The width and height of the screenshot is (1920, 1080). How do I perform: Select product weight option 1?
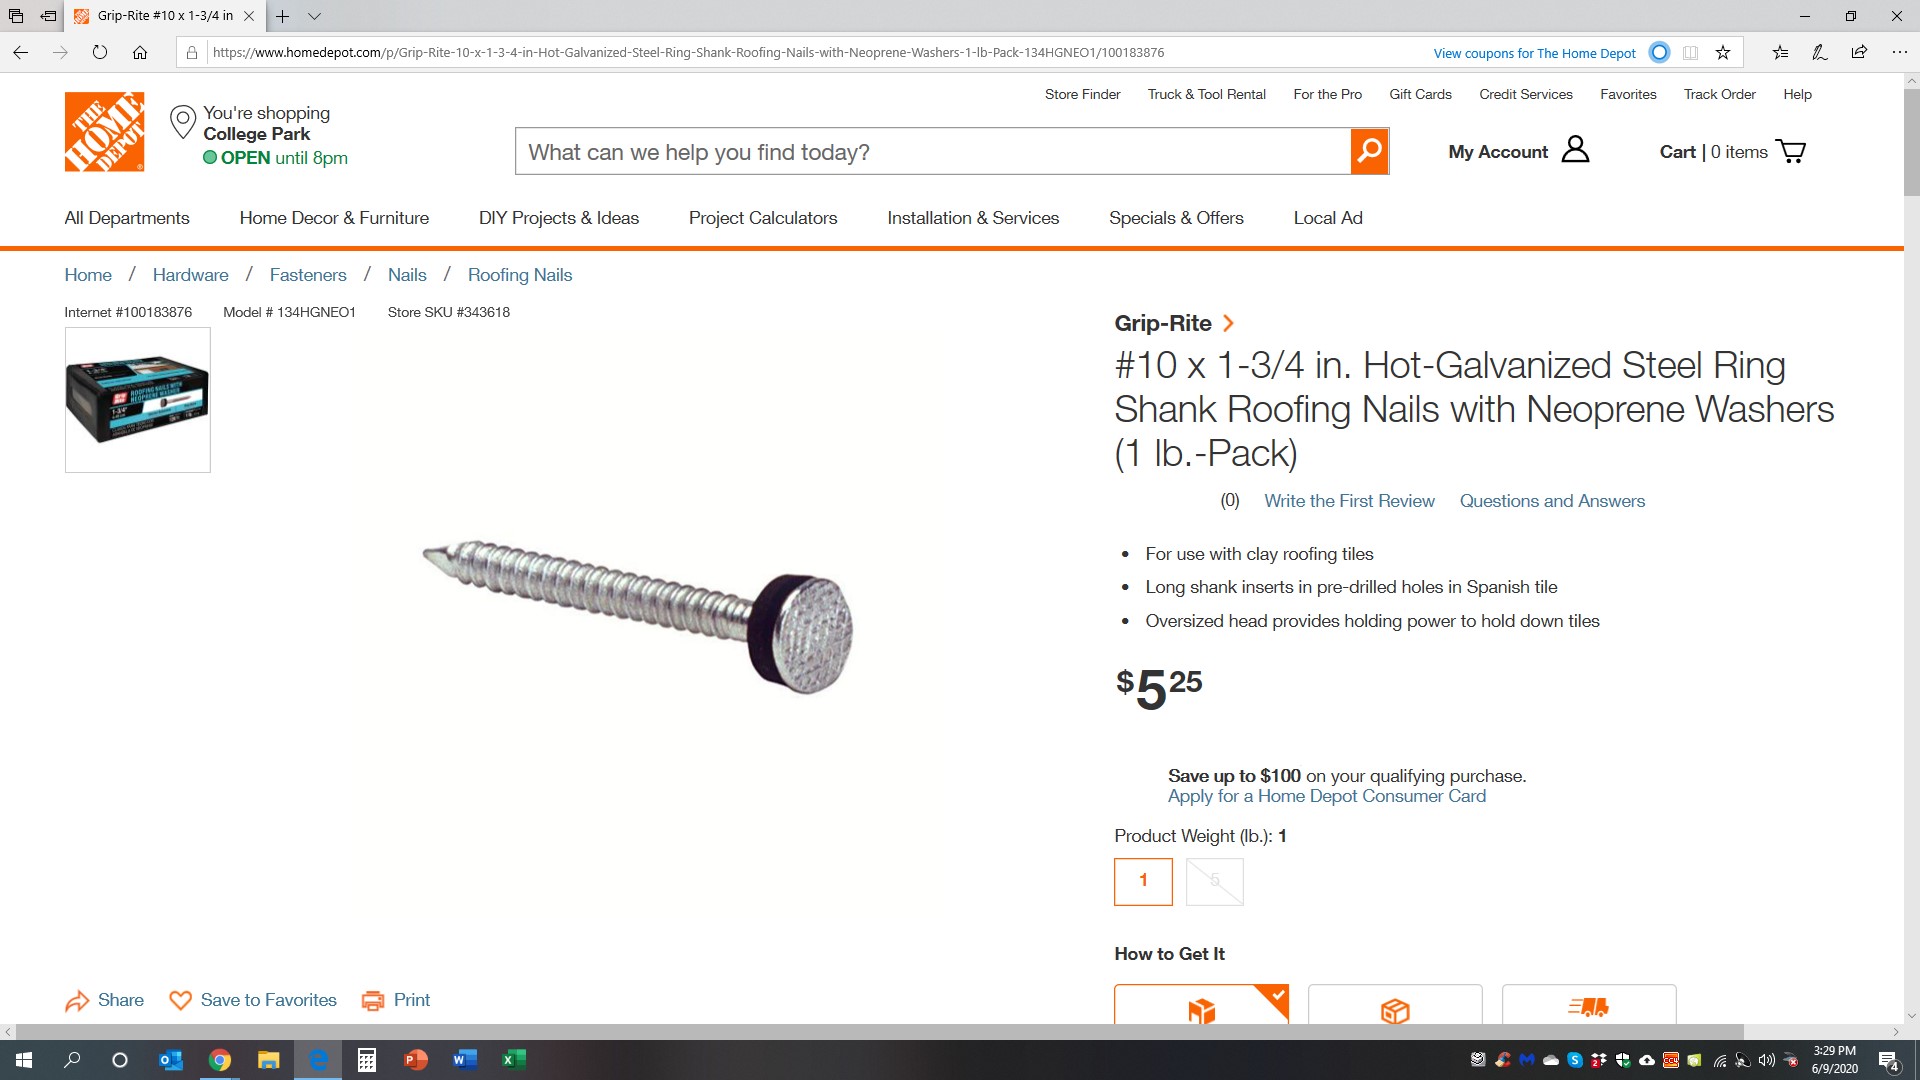click(x=1143, y=881)
